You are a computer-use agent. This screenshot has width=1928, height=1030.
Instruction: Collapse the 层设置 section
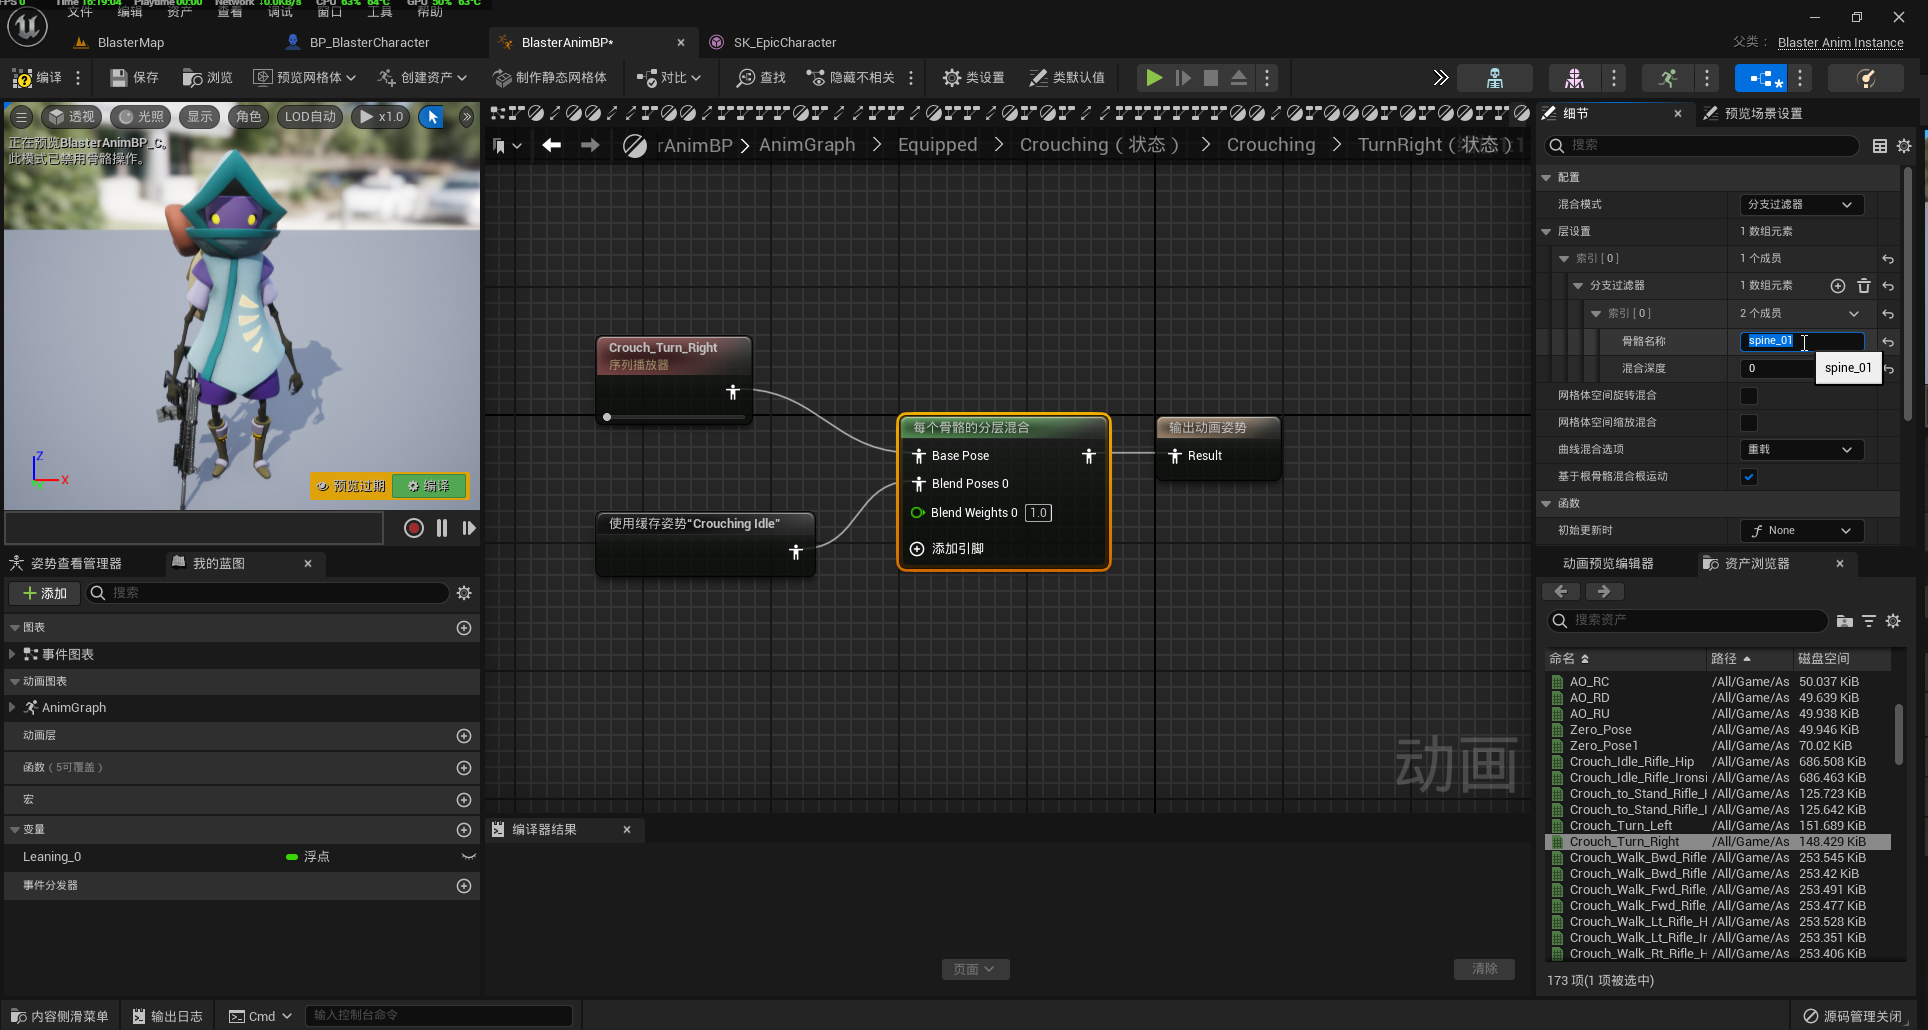[1546, 231]
